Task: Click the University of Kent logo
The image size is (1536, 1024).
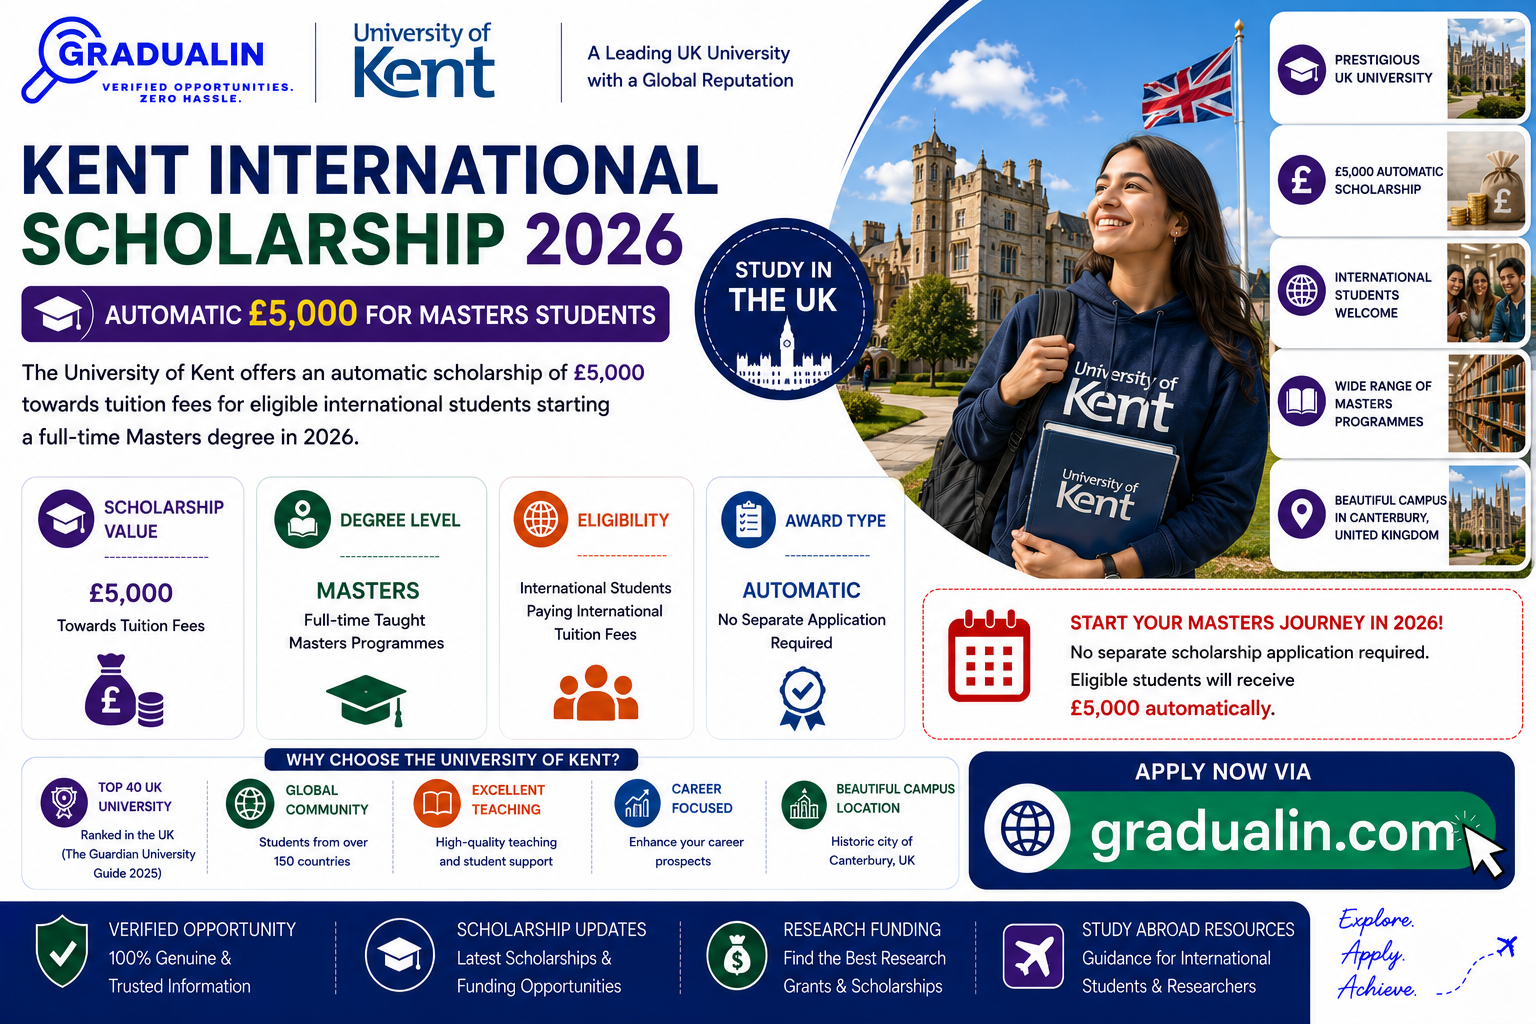Action: 424,60
